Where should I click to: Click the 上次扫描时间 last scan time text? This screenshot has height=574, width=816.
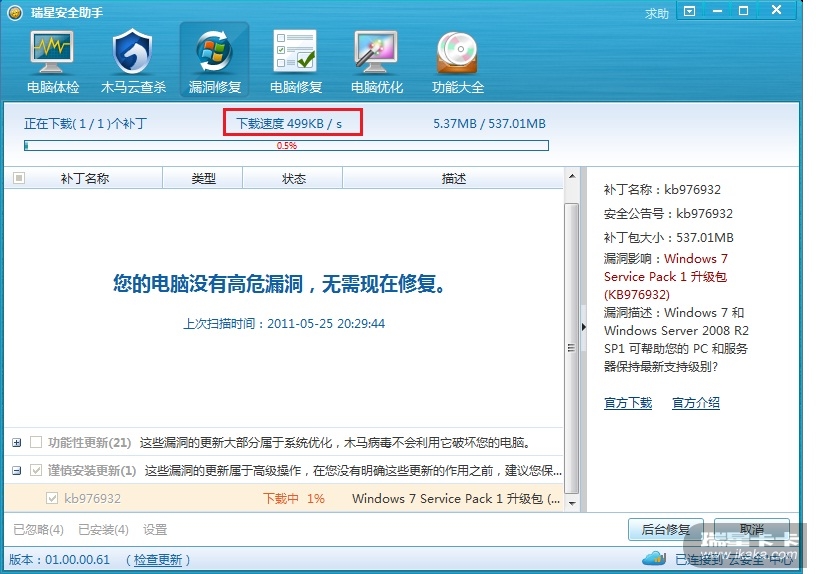(x=284, y=324)
